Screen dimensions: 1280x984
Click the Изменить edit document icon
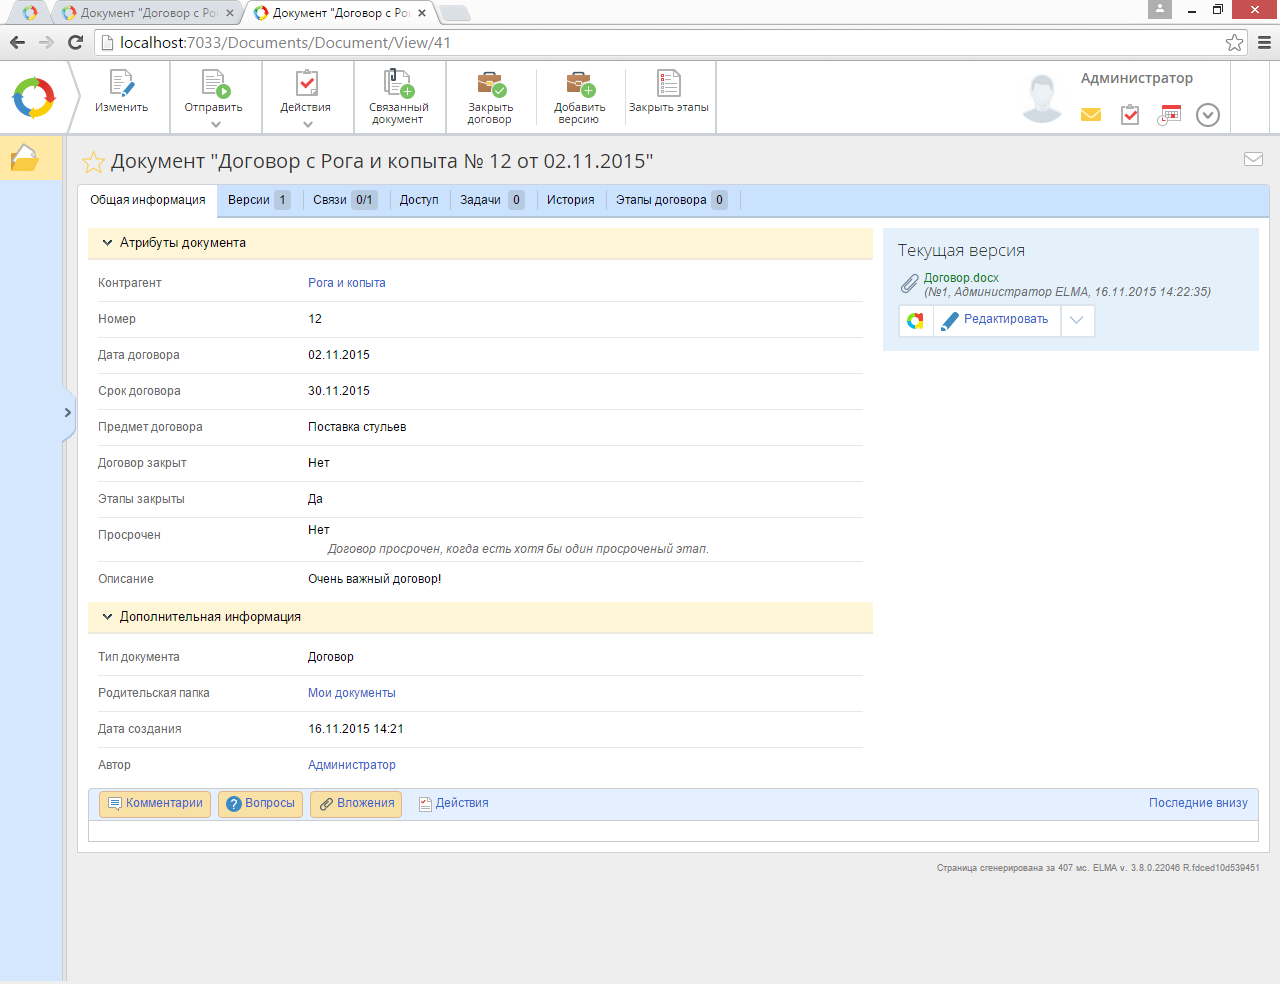point(121,84)
